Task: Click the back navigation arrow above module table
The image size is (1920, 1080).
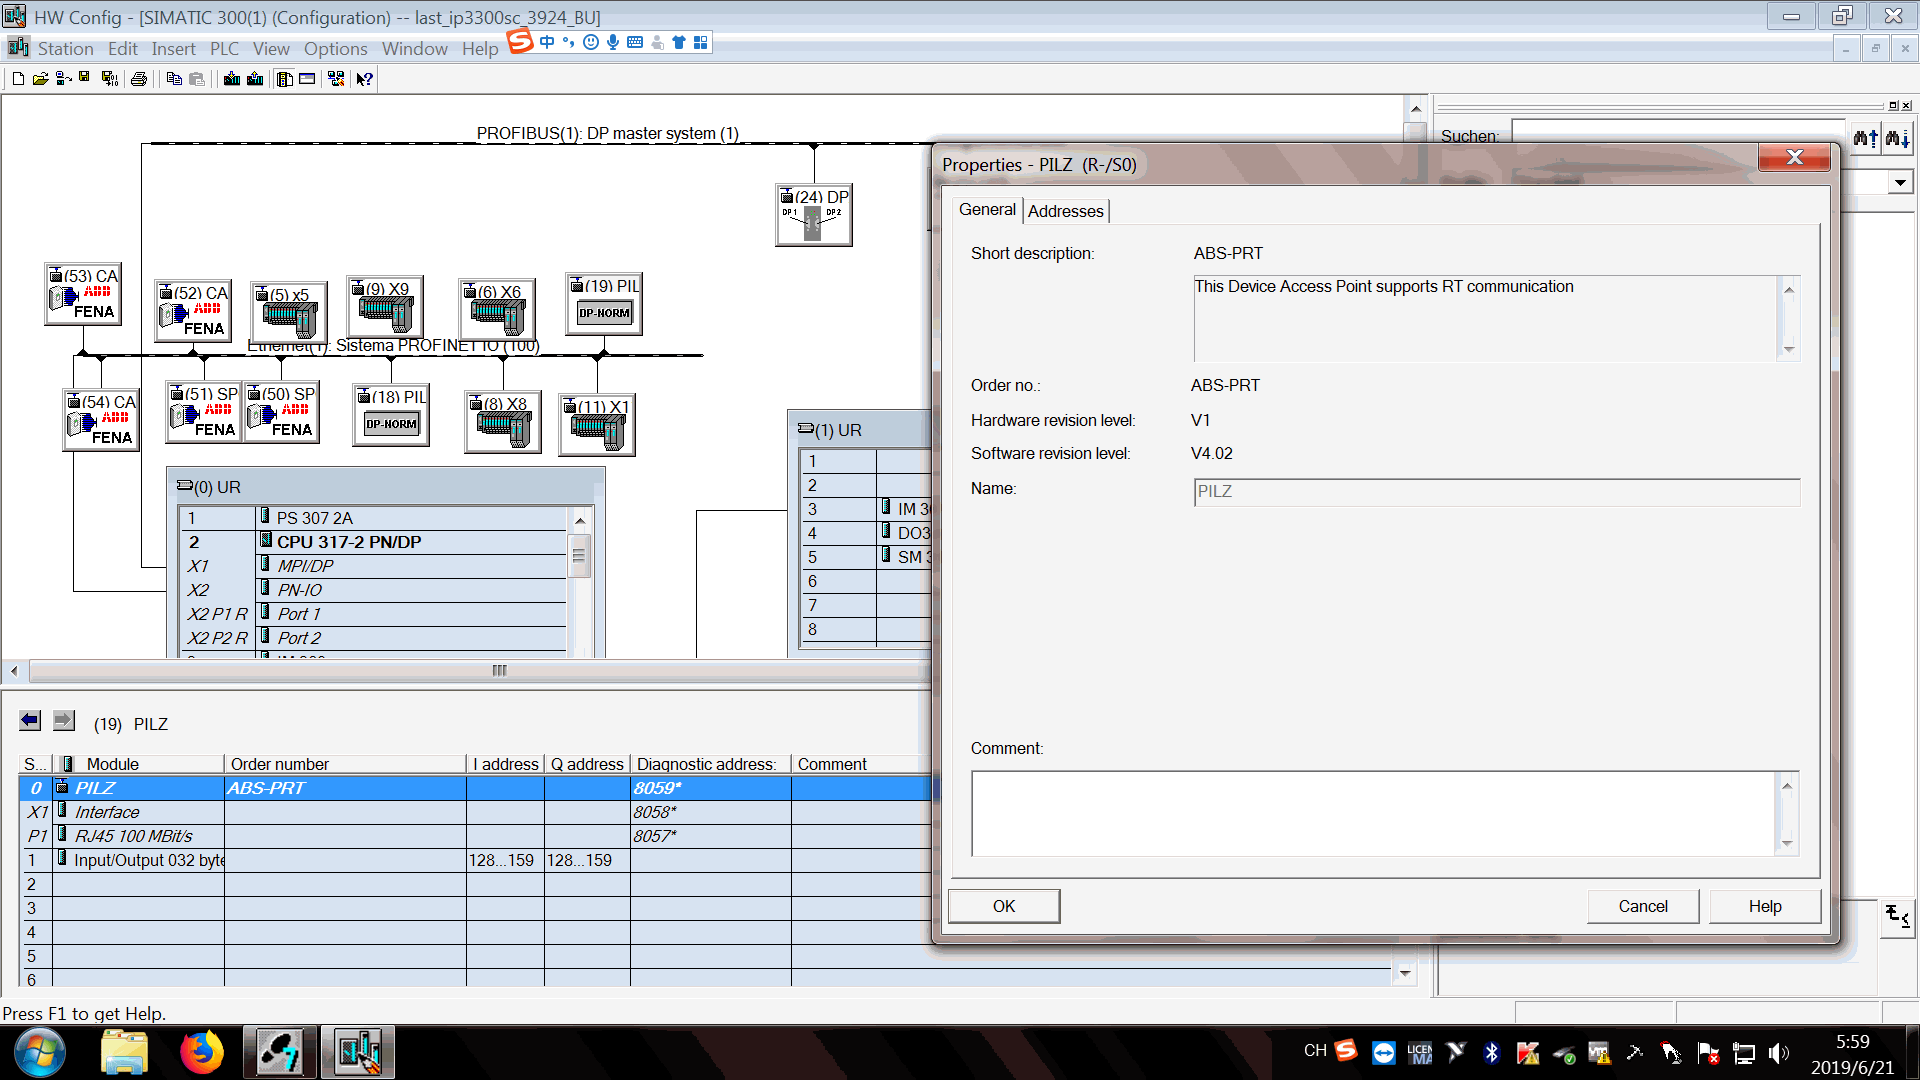Action: [30, 720]
